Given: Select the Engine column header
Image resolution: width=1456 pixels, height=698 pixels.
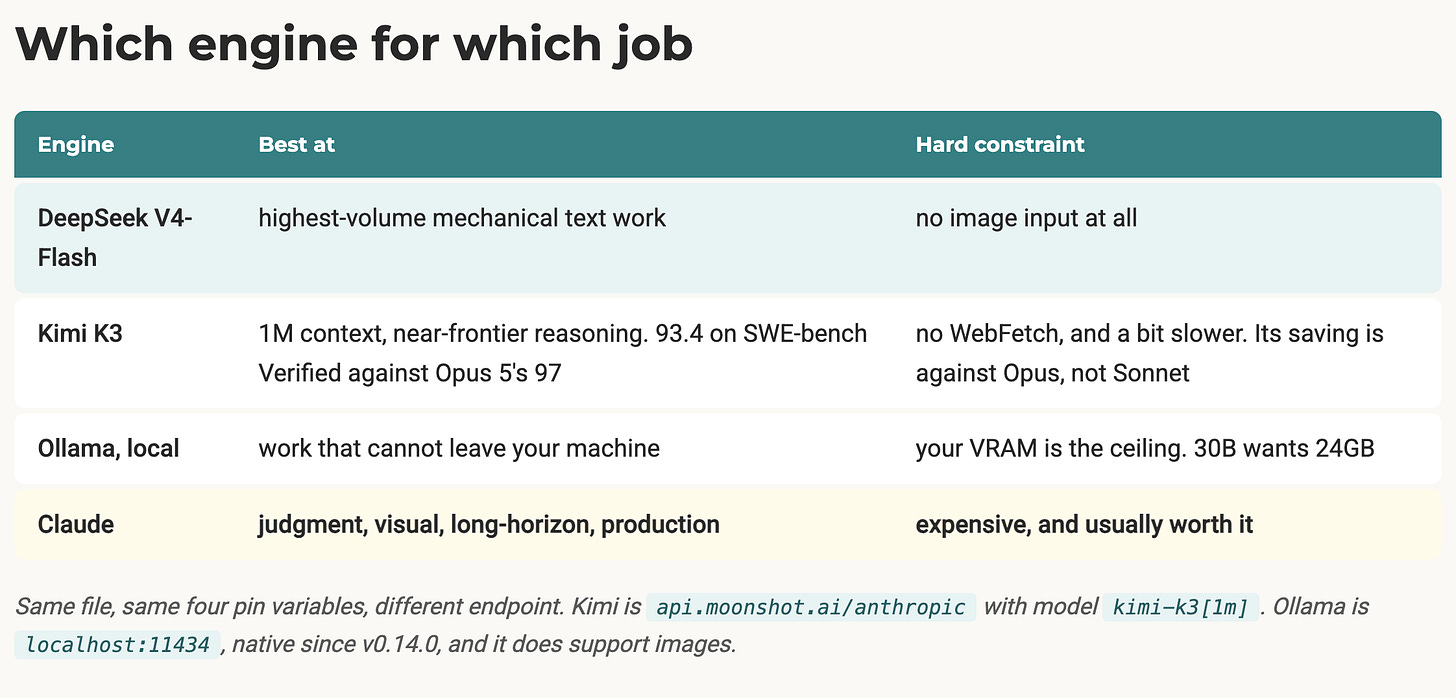Looking at the screenshot, I should point(76,144).
